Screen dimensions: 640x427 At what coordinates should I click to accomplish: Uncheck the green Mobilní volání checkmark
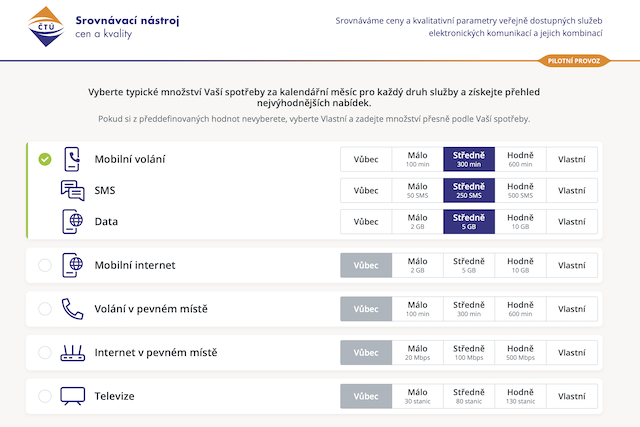(44, 159)
